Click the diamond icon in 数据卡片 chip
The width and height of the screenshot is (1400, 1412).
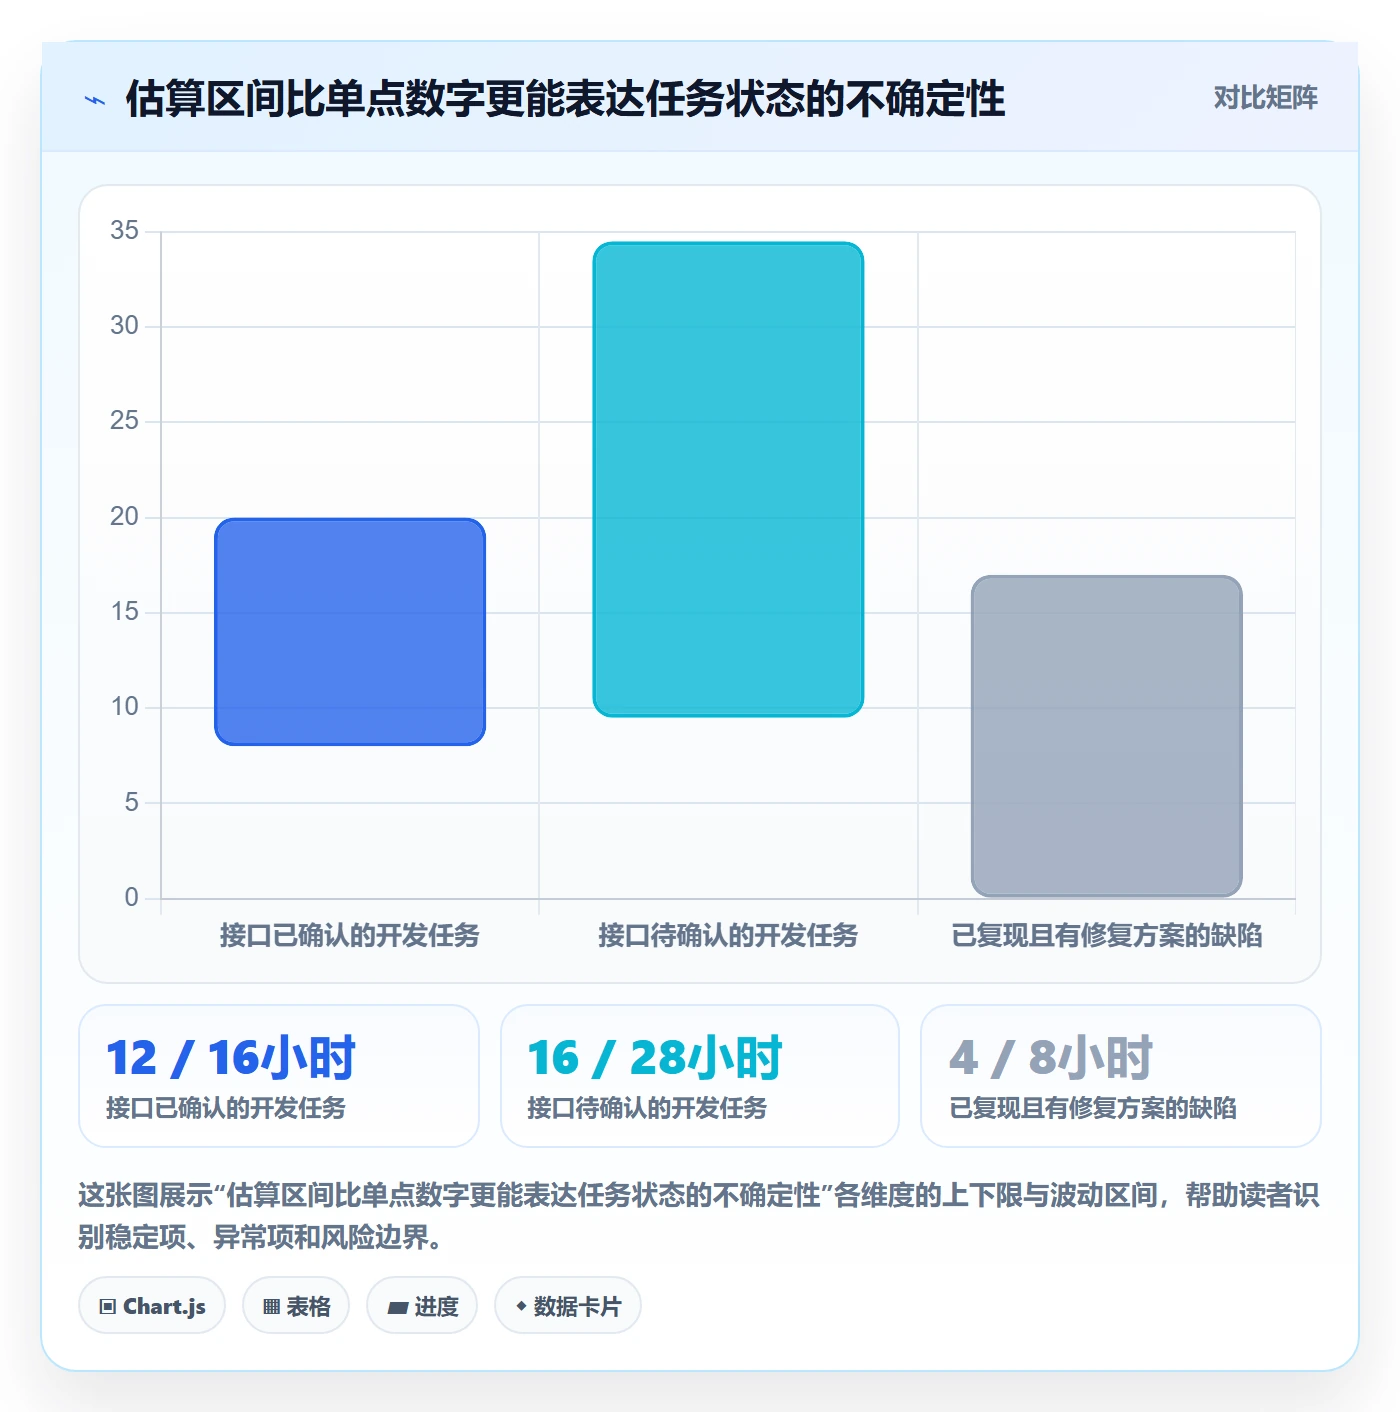click(x=521, y=1306)
